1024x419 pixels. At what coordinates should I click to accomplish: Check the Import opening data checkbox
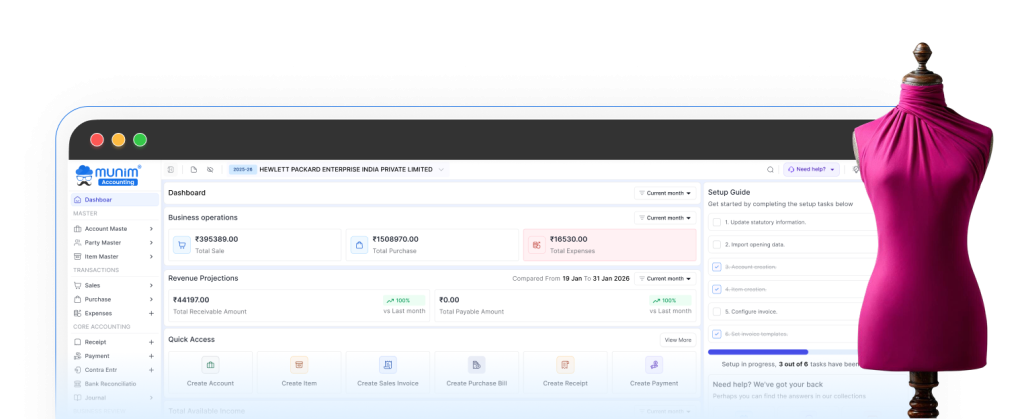(x=716, y=244)
